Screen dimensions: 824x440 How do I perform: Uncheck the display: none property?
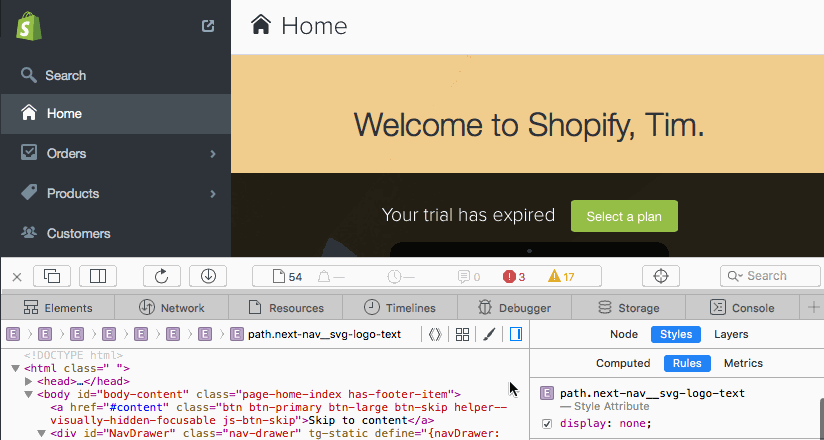click(547, 424)
